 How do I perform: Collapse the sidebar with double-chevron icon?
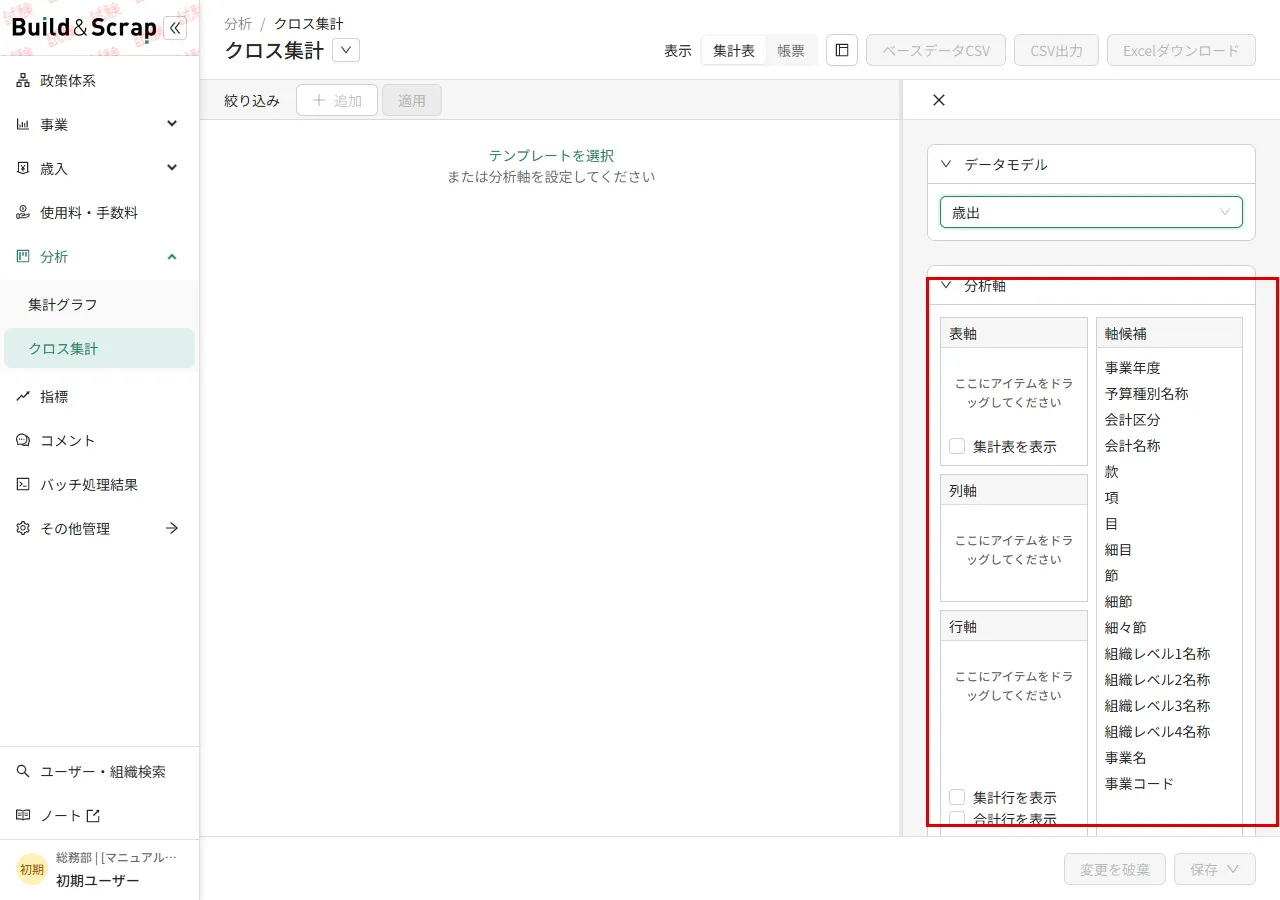coord(175,28)
